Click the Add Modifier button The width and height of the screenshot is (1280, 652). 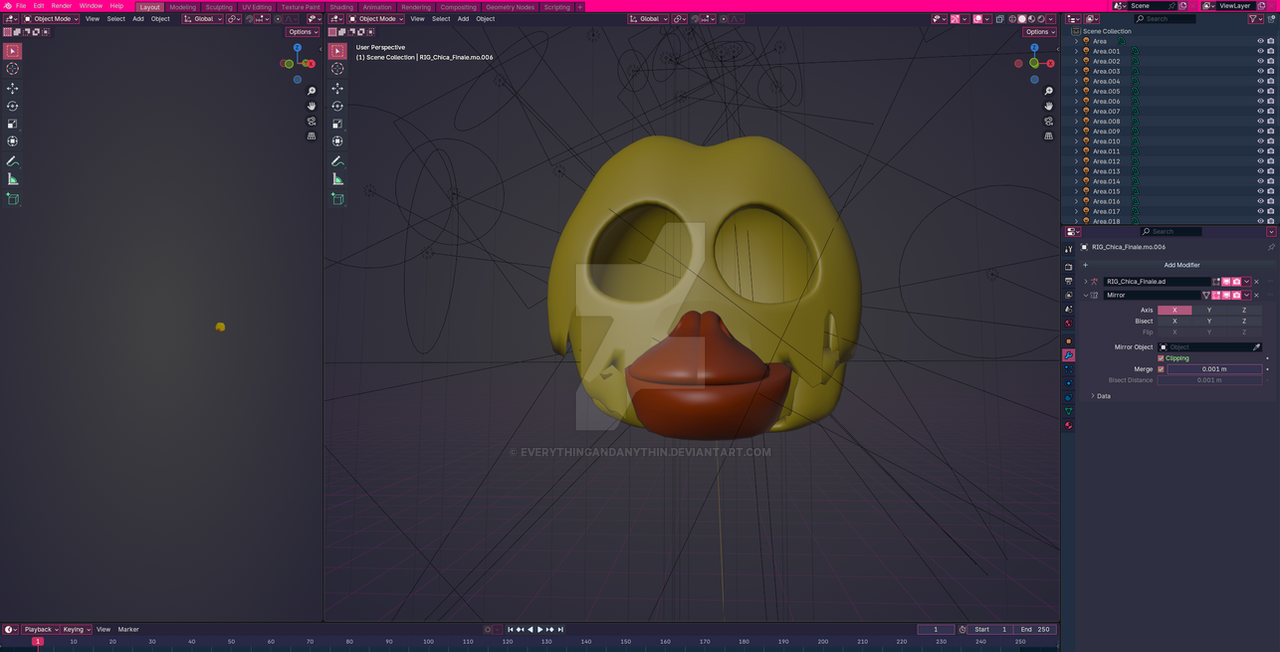[1181, 265]
